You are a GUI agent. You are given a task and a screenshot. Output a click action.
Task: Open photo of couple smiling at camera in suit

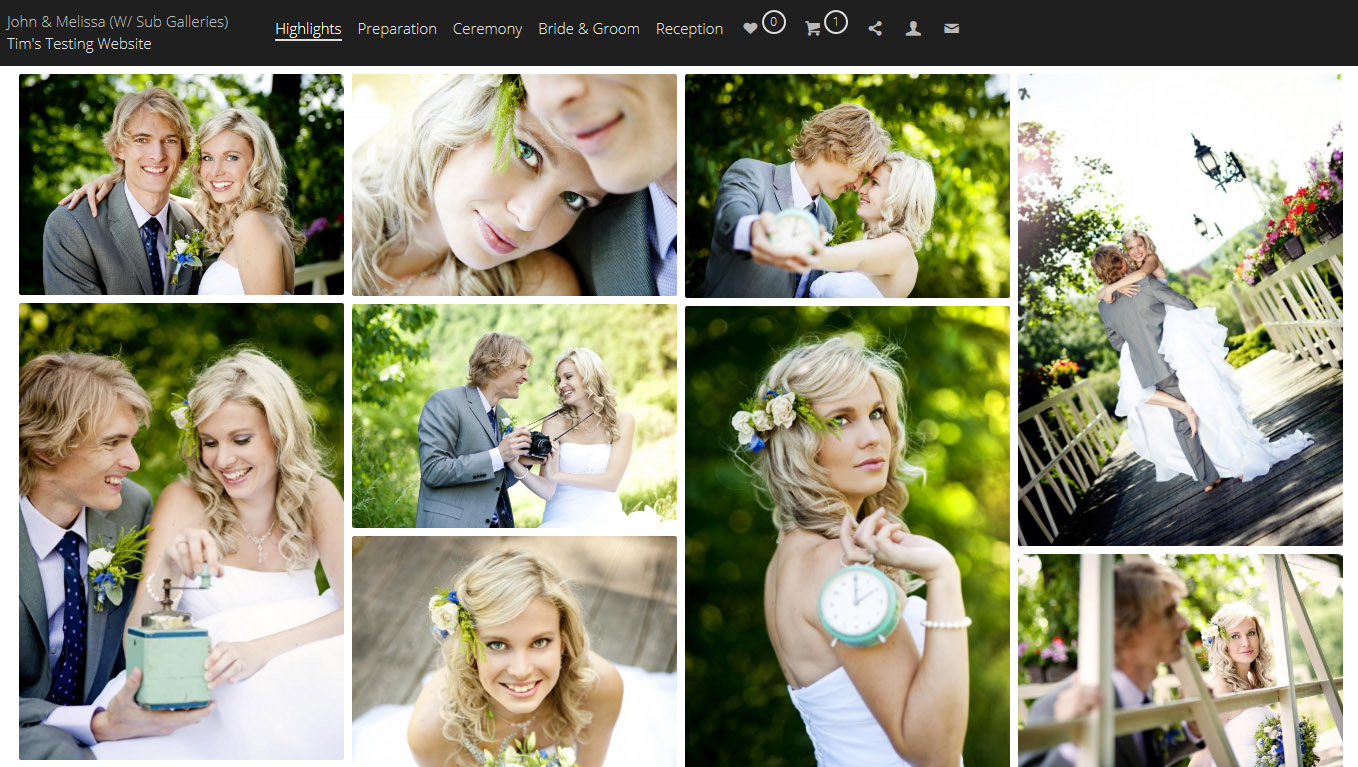coord(181,184)
